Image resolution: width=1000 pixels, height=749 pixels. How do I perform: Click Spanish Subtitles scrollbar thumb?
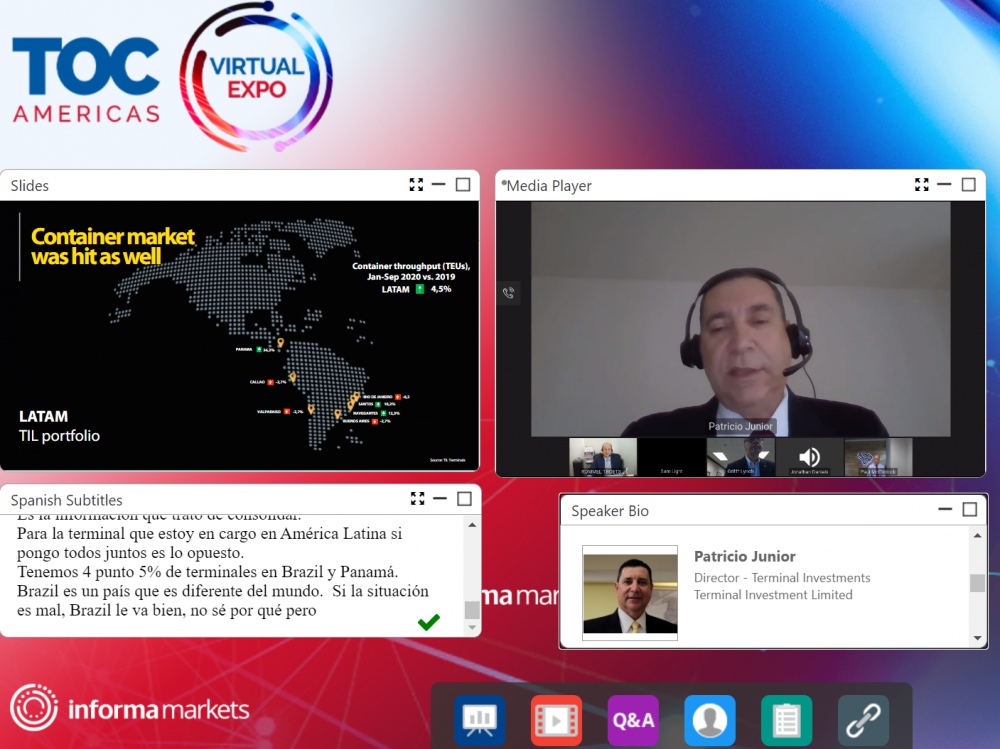(x=472, y=610)
